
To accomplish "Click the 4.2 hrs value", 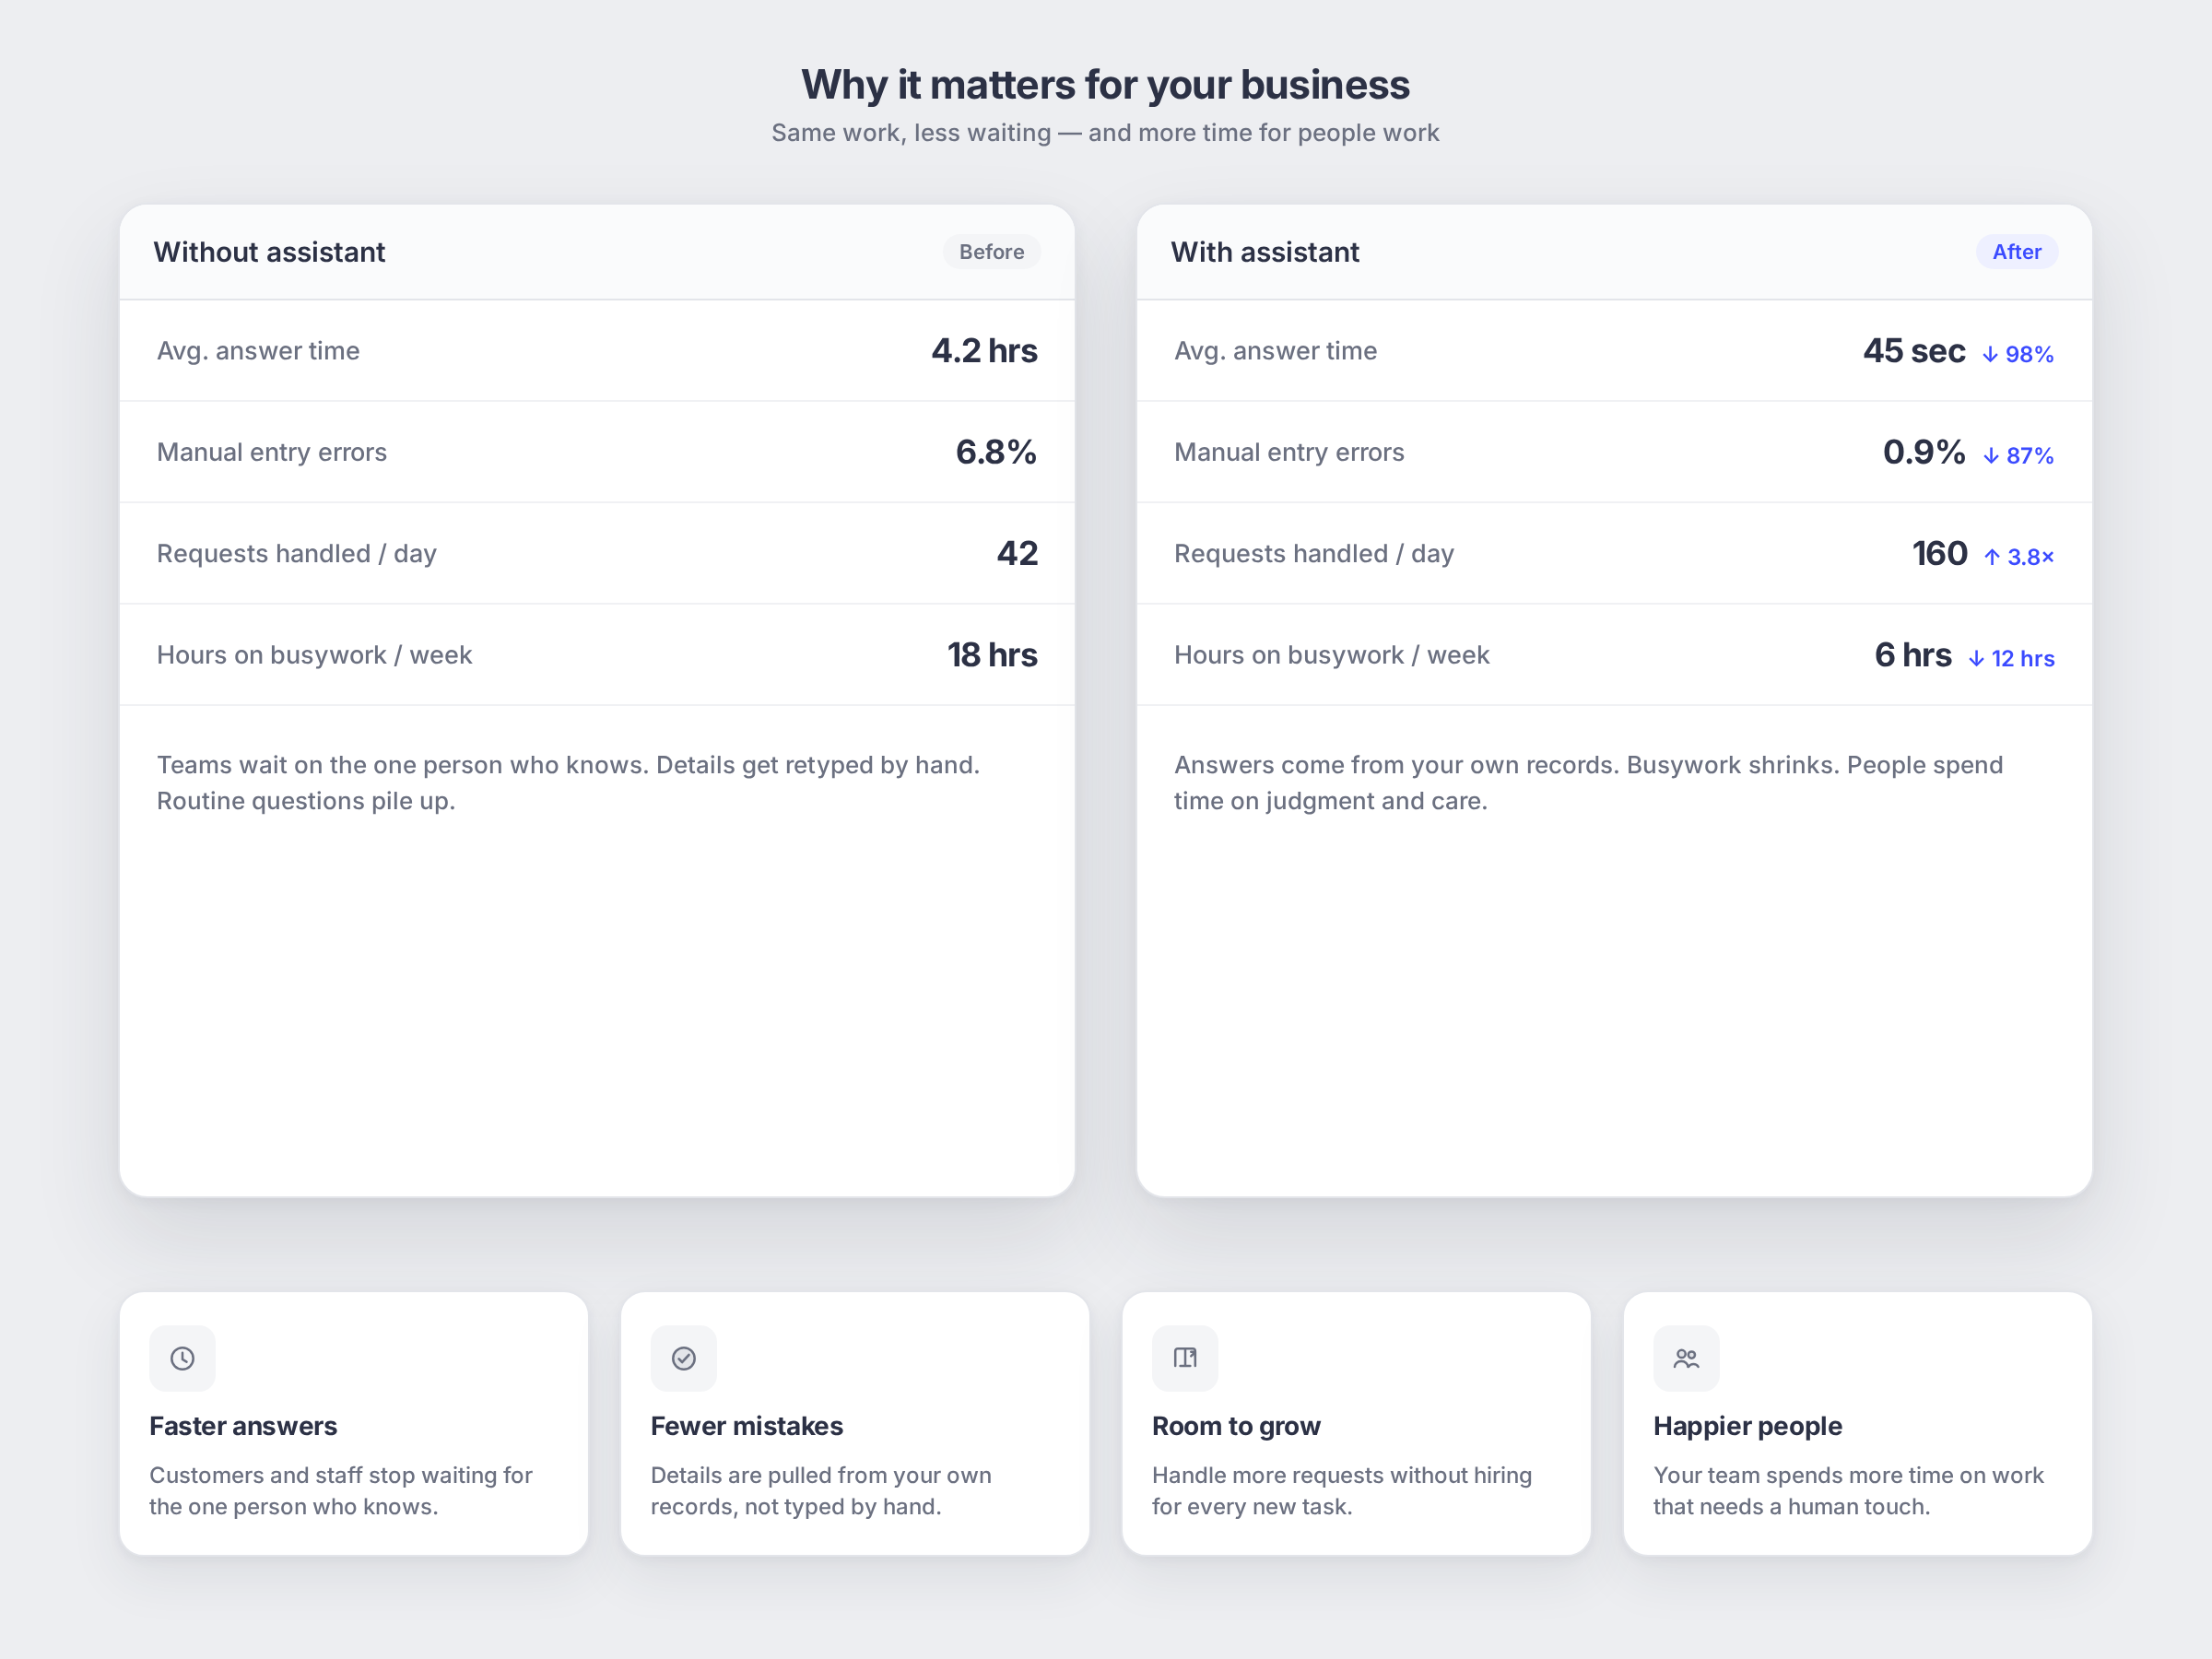I will (984, 351).
